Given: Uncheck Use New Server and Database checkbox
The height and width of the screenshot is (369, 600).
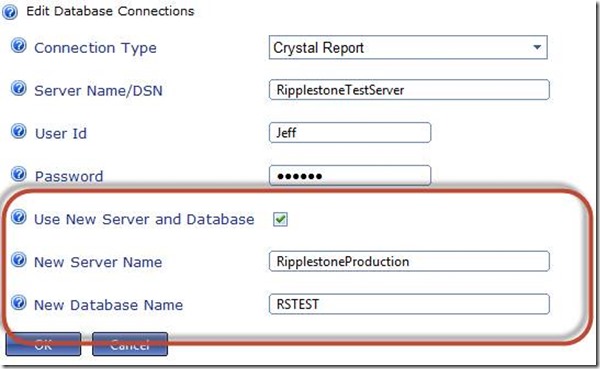Looking at the screenshot, I should (x=280, y=219).
